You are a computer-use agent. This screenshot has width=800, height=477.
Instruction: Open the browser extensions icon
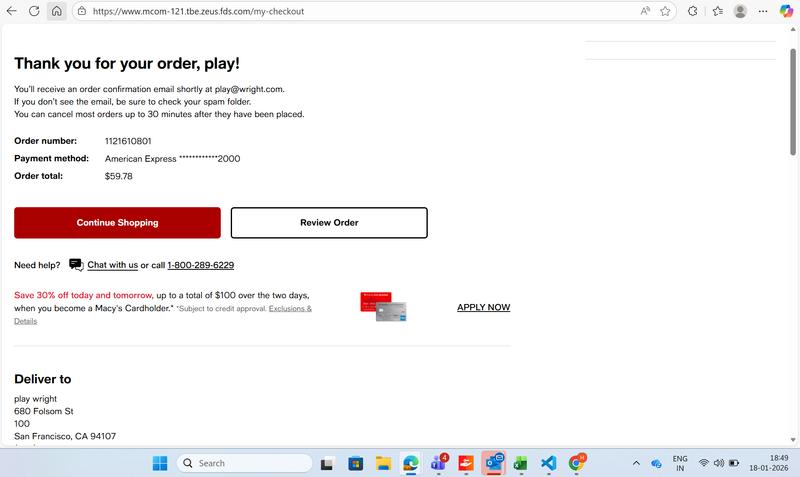[693, 11]
